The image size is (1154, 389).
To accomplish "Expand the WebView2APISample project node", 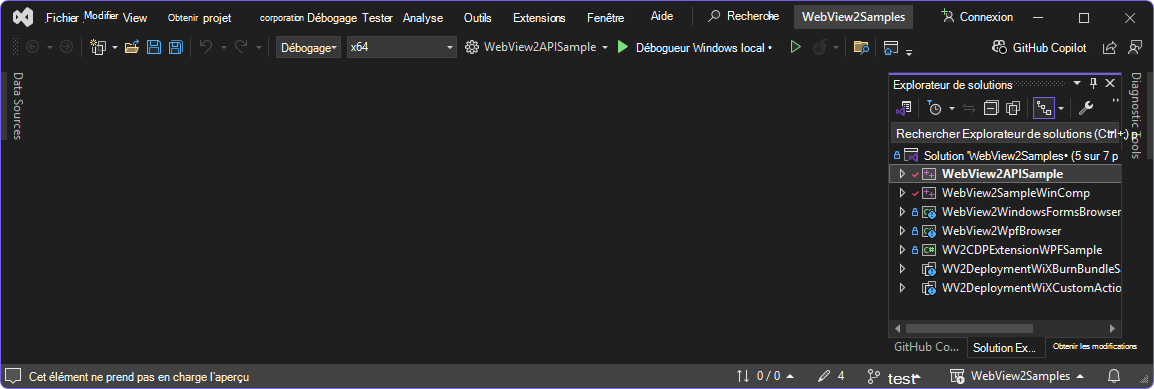I will click(902, 174).
